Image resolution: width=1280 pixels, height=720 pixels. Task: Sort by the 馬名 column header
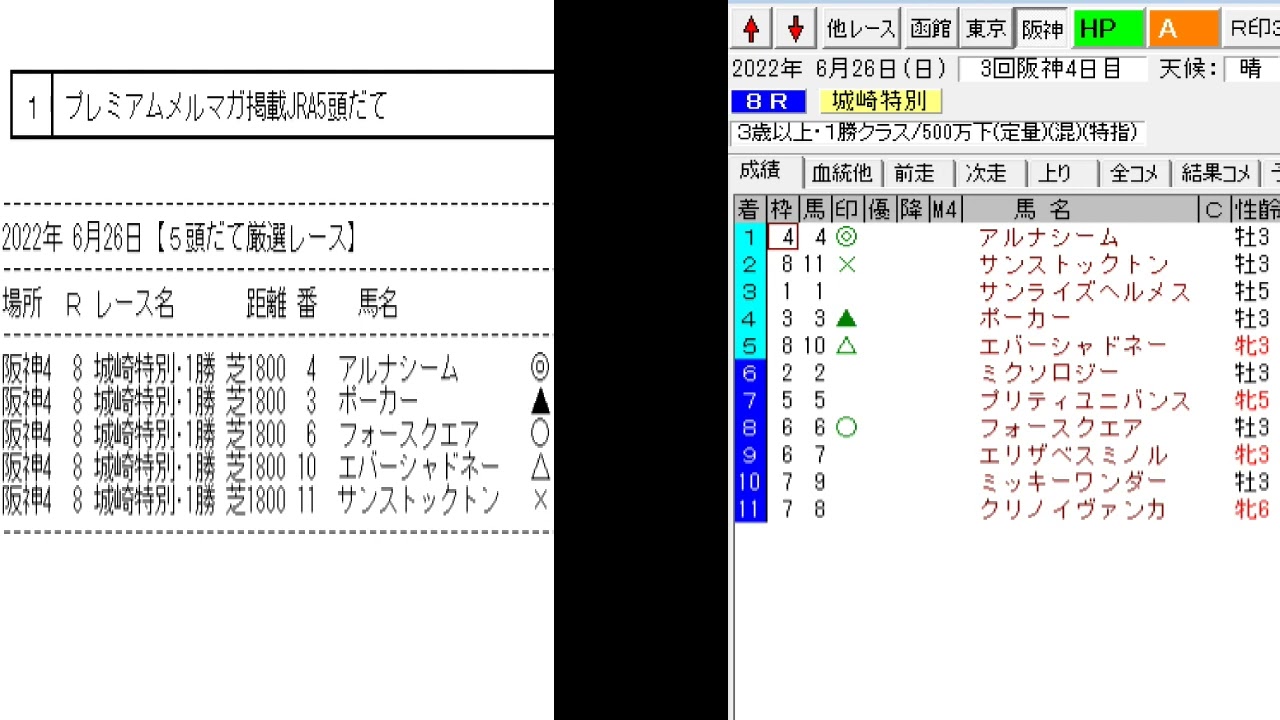click(1042, 209)
